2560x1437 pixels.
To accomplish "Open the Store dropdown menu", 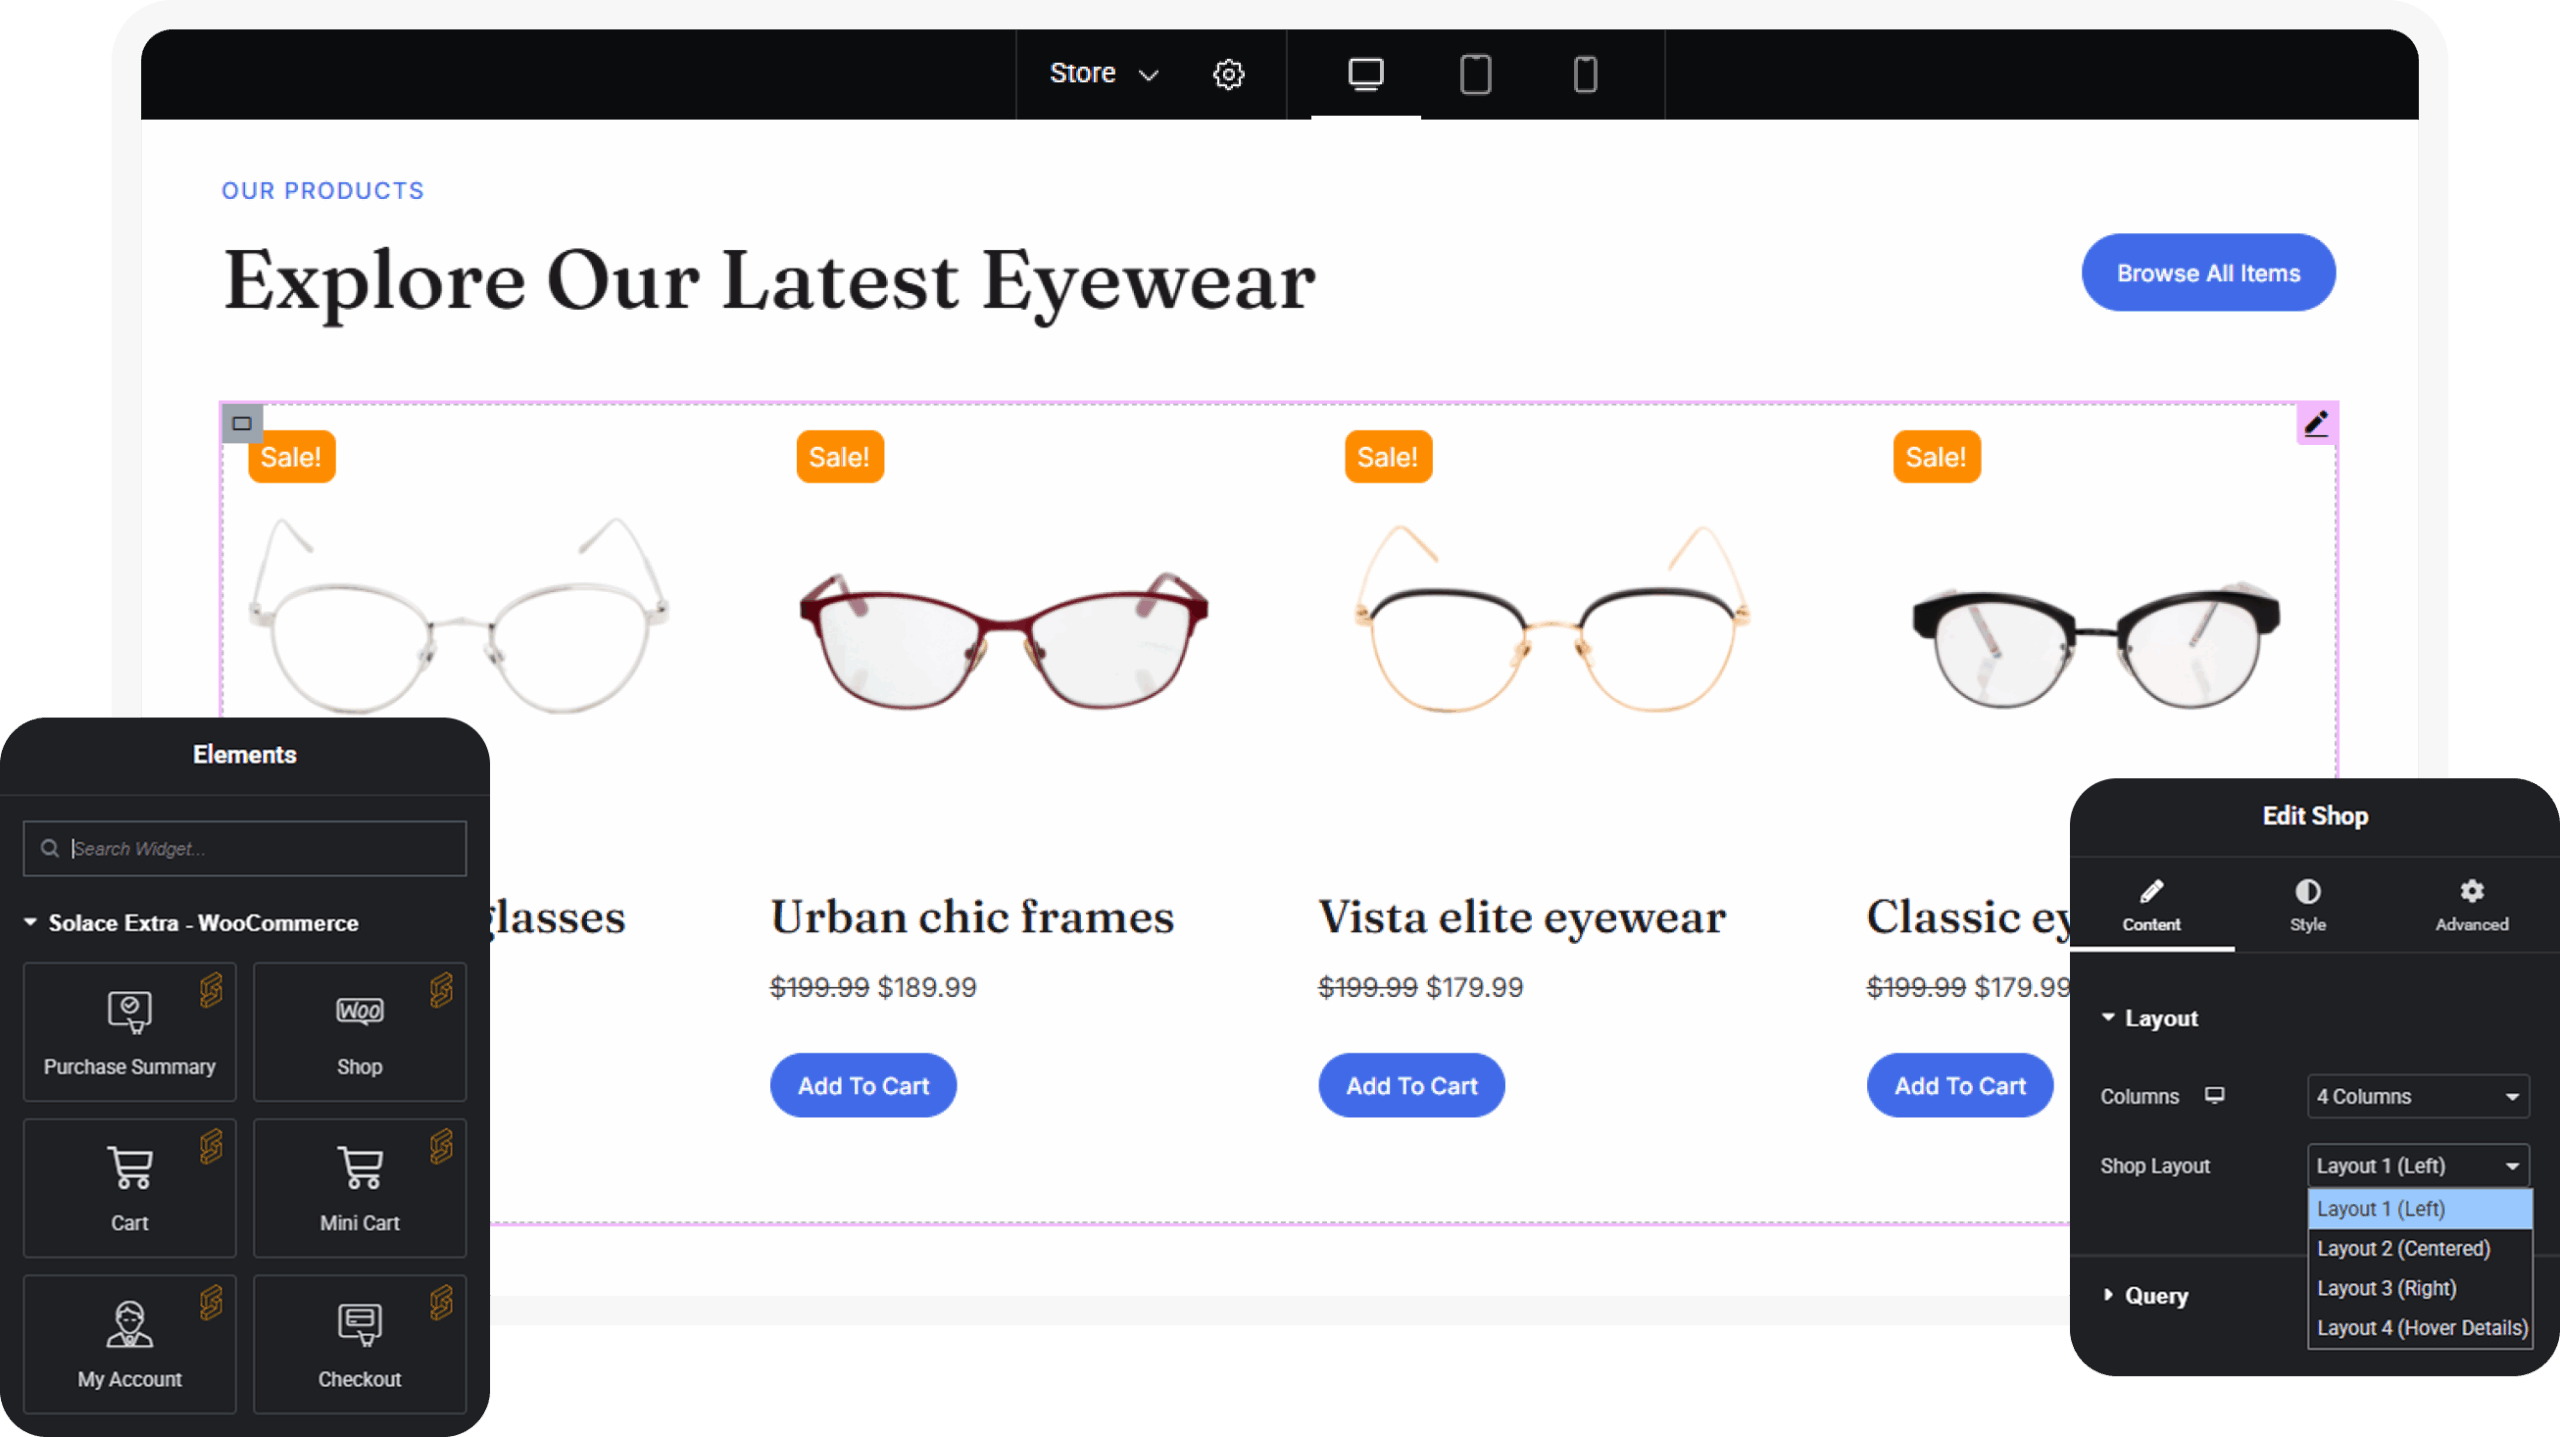I will 1102,74.
